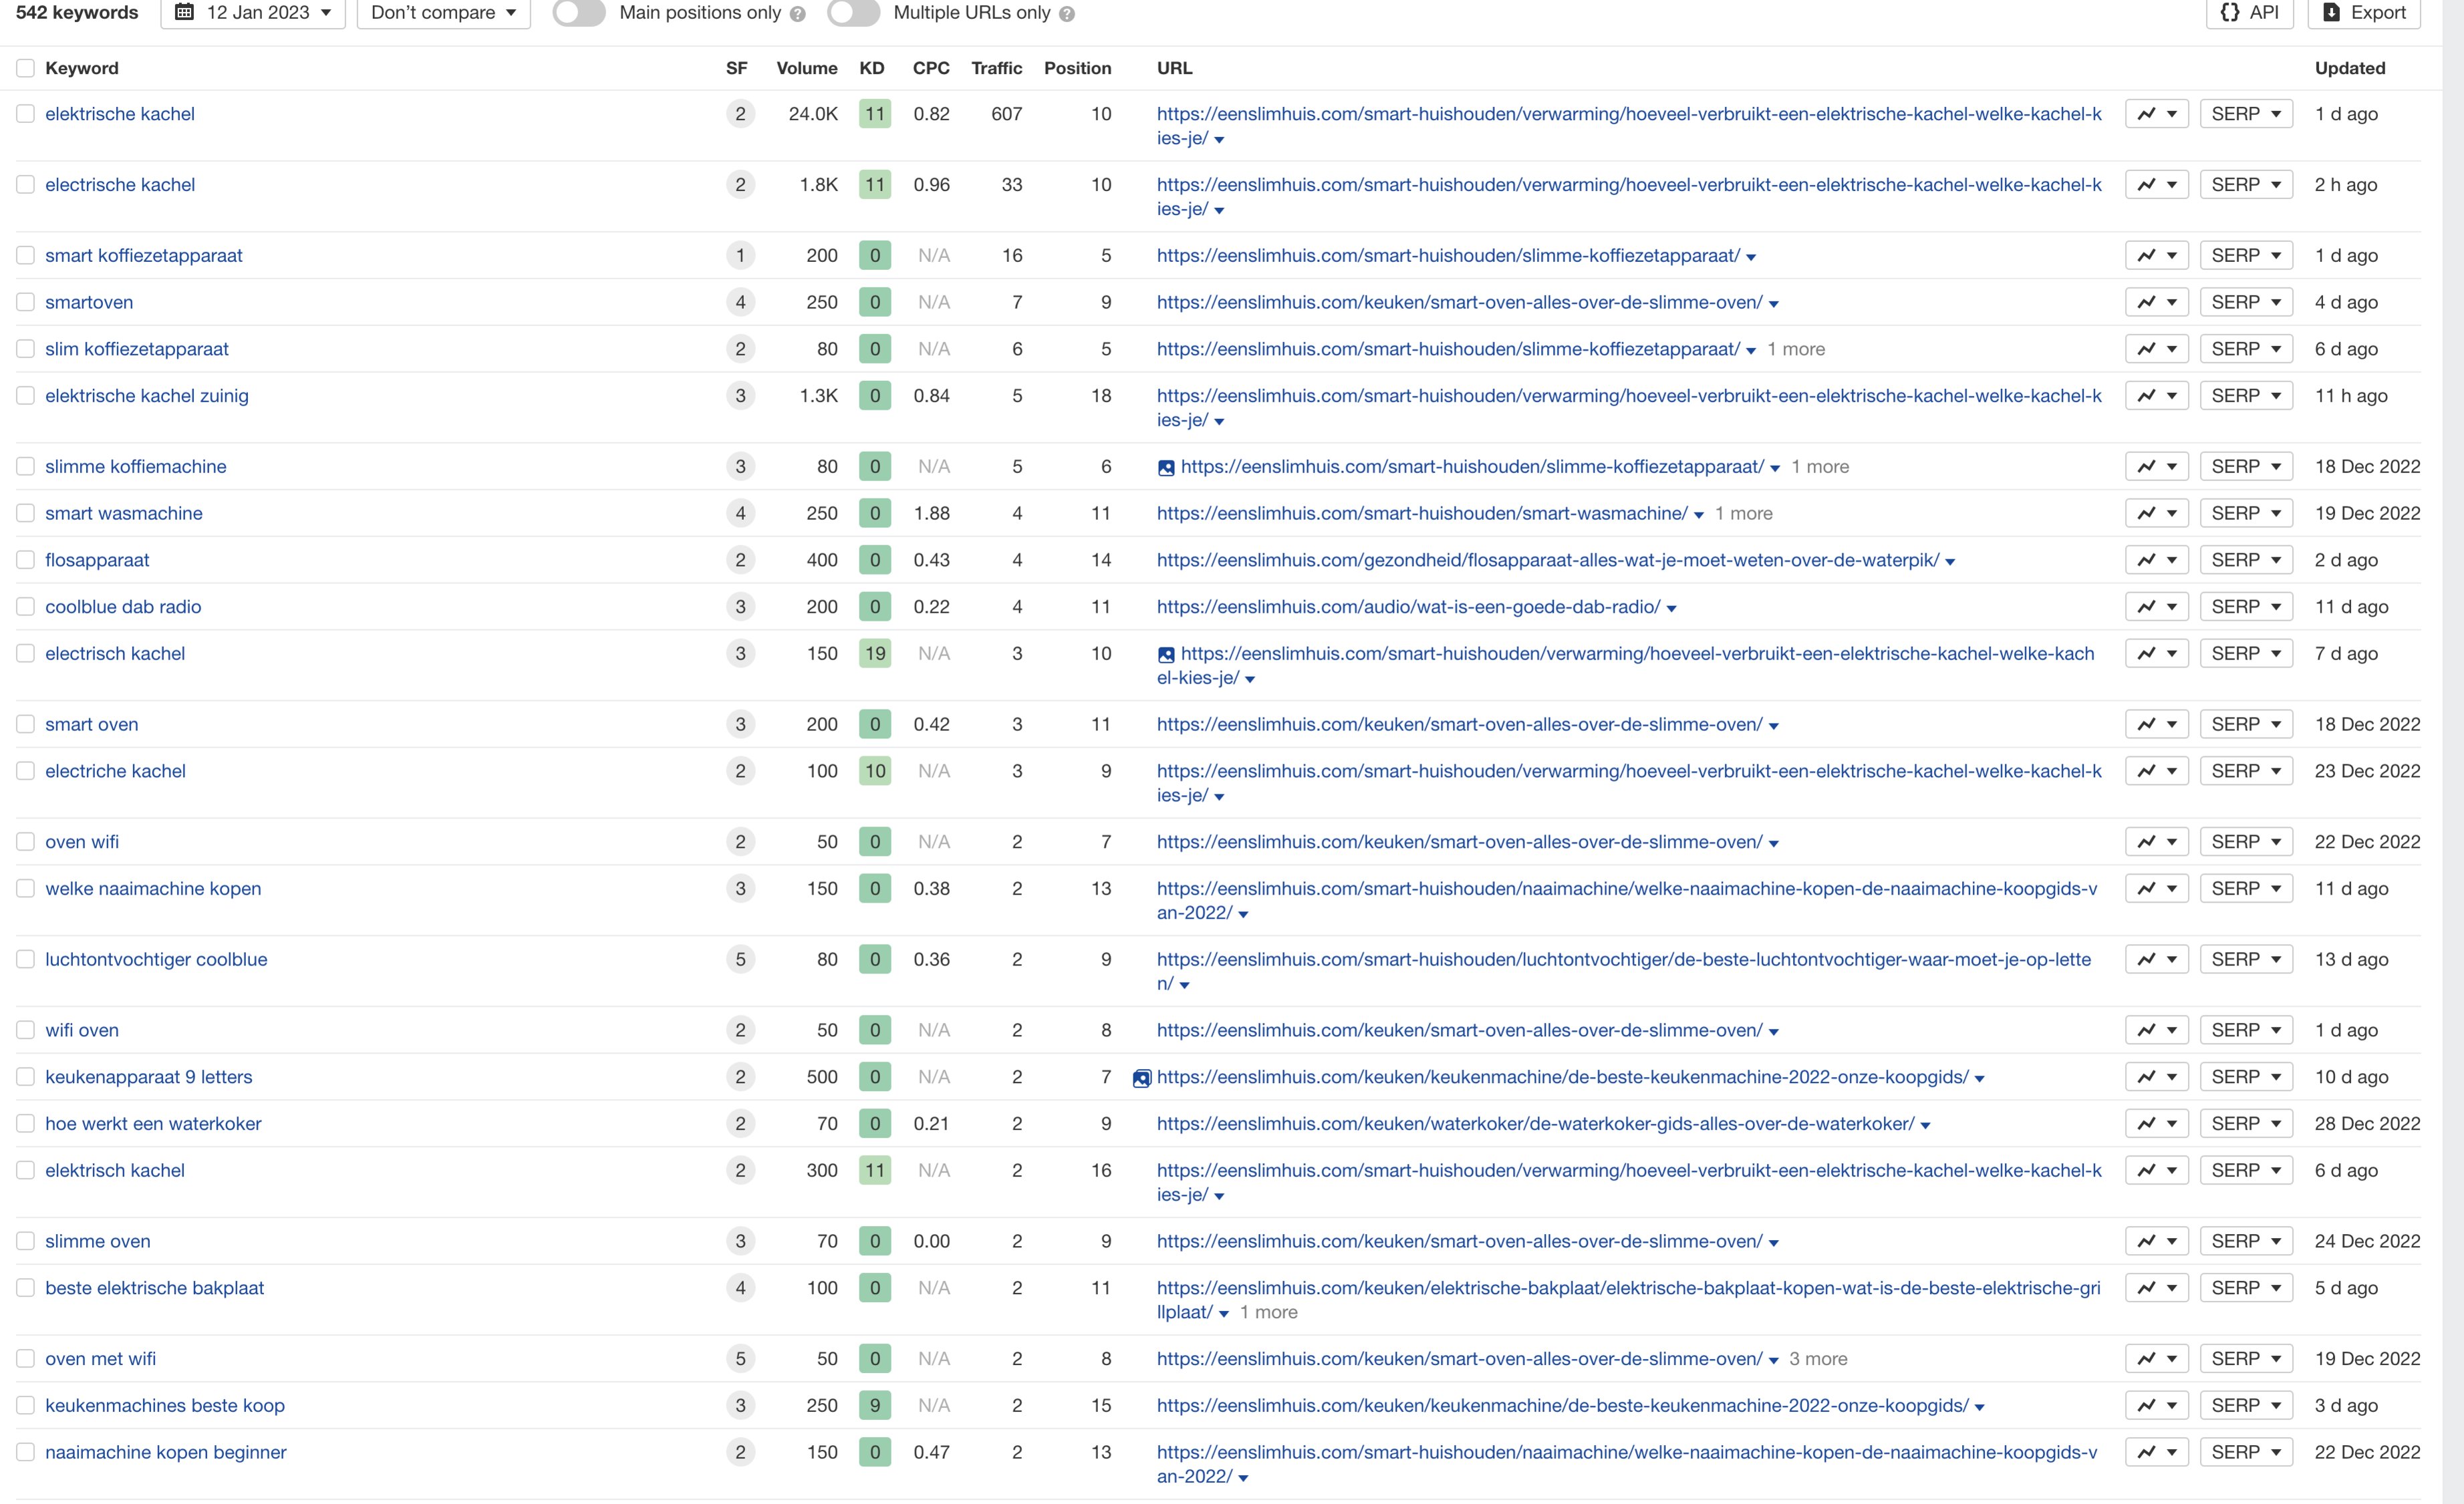The height and width of the screenshot is (1504, 2464).
Task: Check the box for elektrische kachel
Action: 25,114
